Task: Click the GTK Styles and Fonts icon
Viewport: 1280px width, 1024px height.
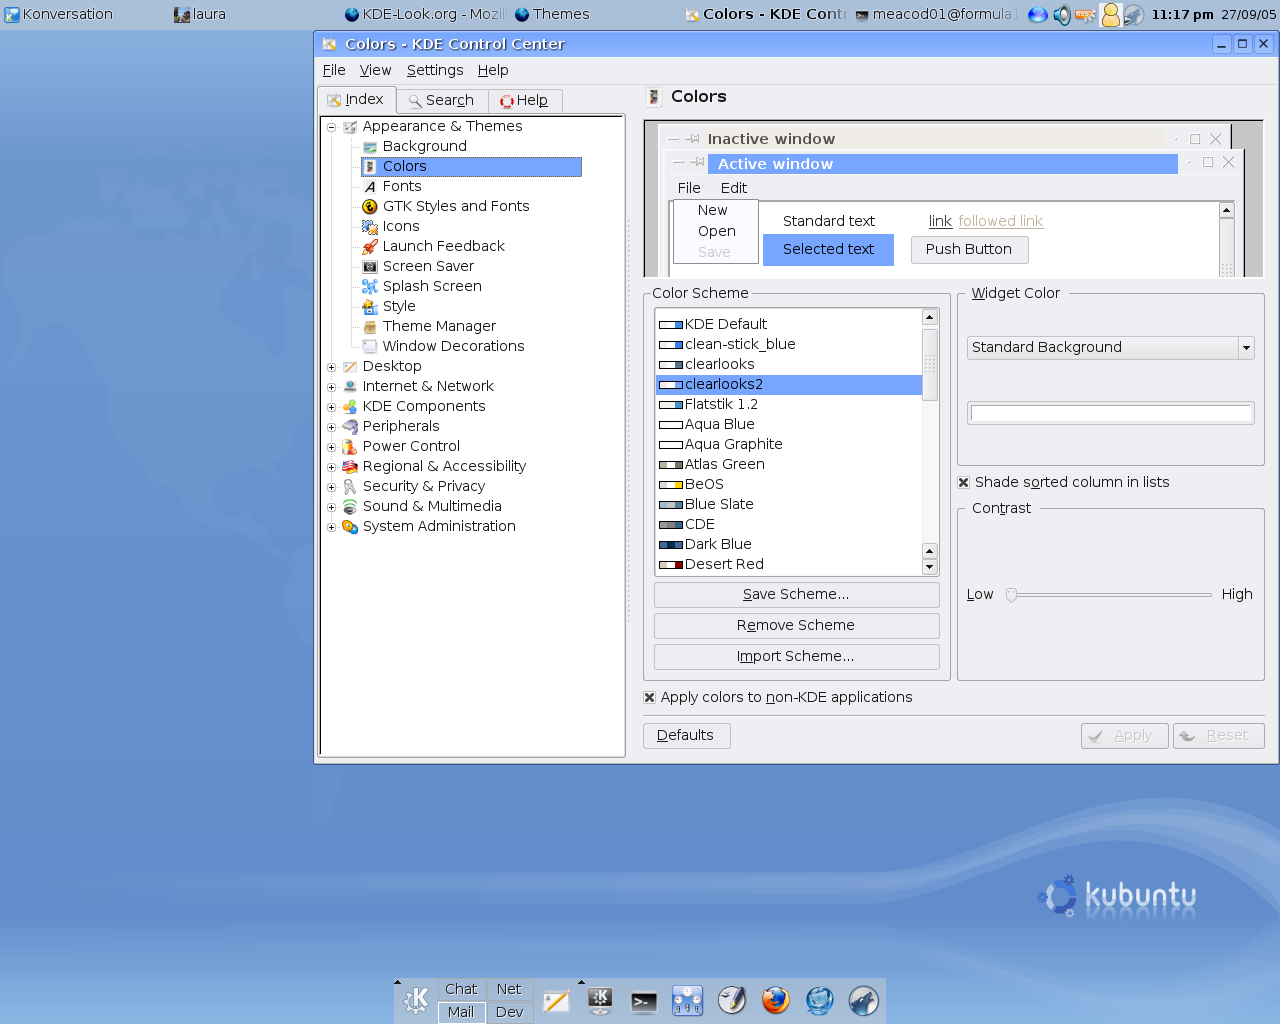Action: point(370,206)
